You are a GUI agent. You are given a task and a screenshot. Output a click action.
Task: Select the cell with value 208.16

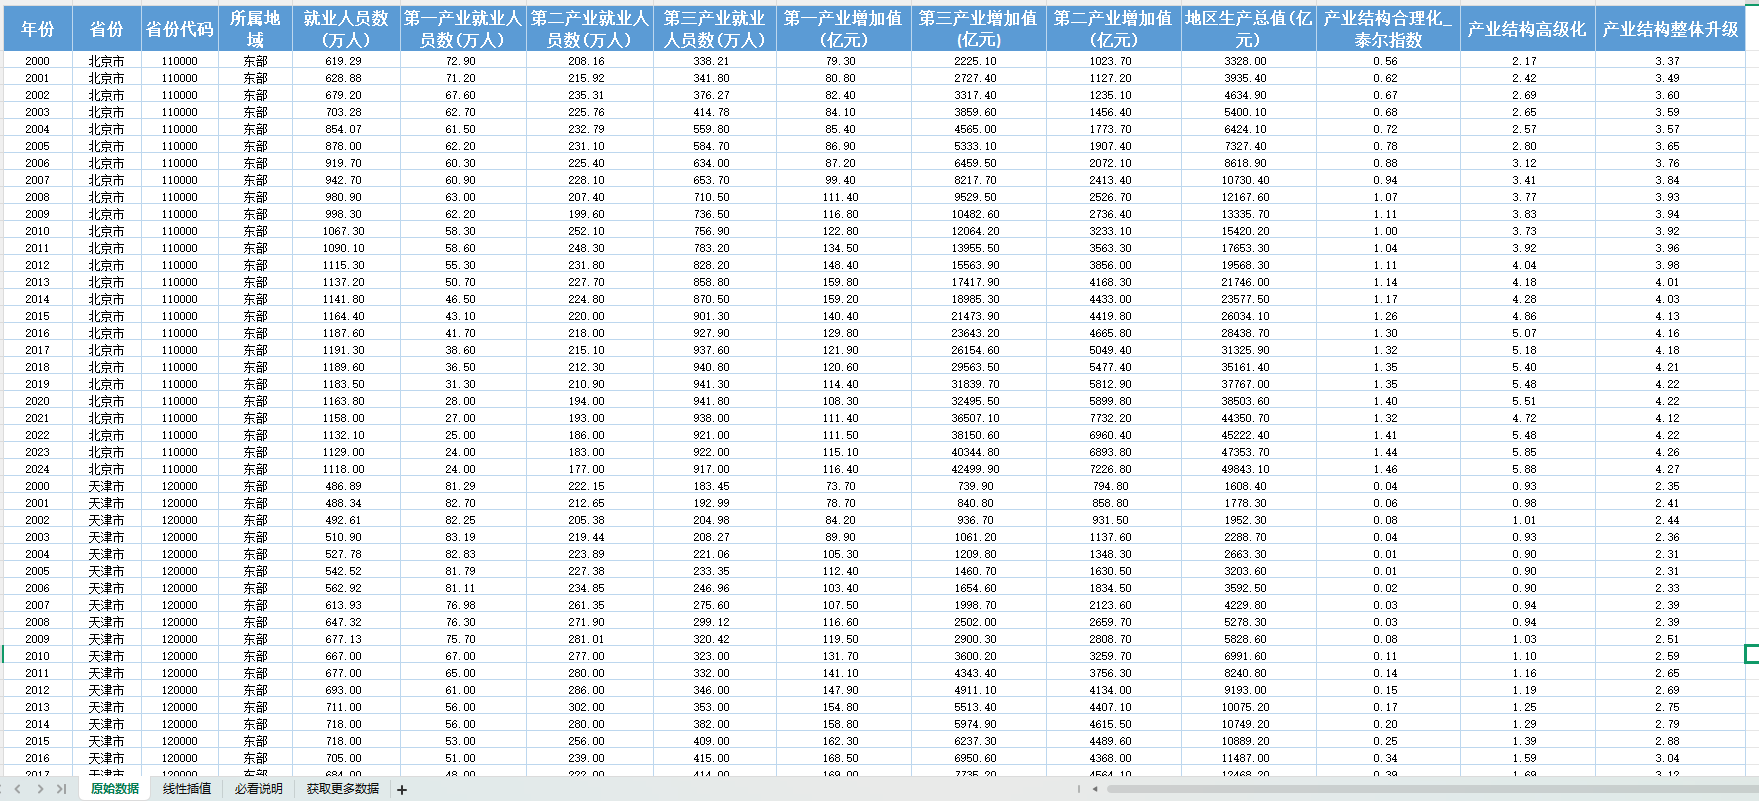coord(589,61)
